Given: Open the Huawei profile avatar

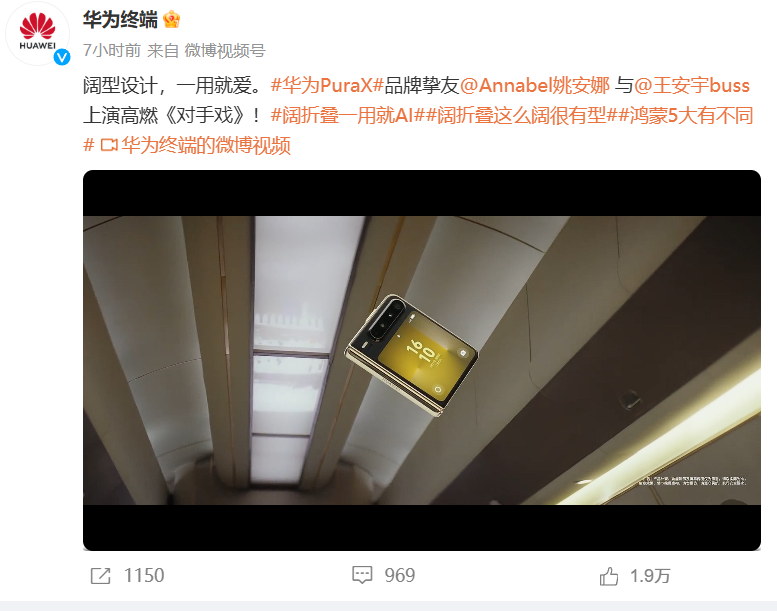Looking at the screenshot, I should click(x=37, y=33).
